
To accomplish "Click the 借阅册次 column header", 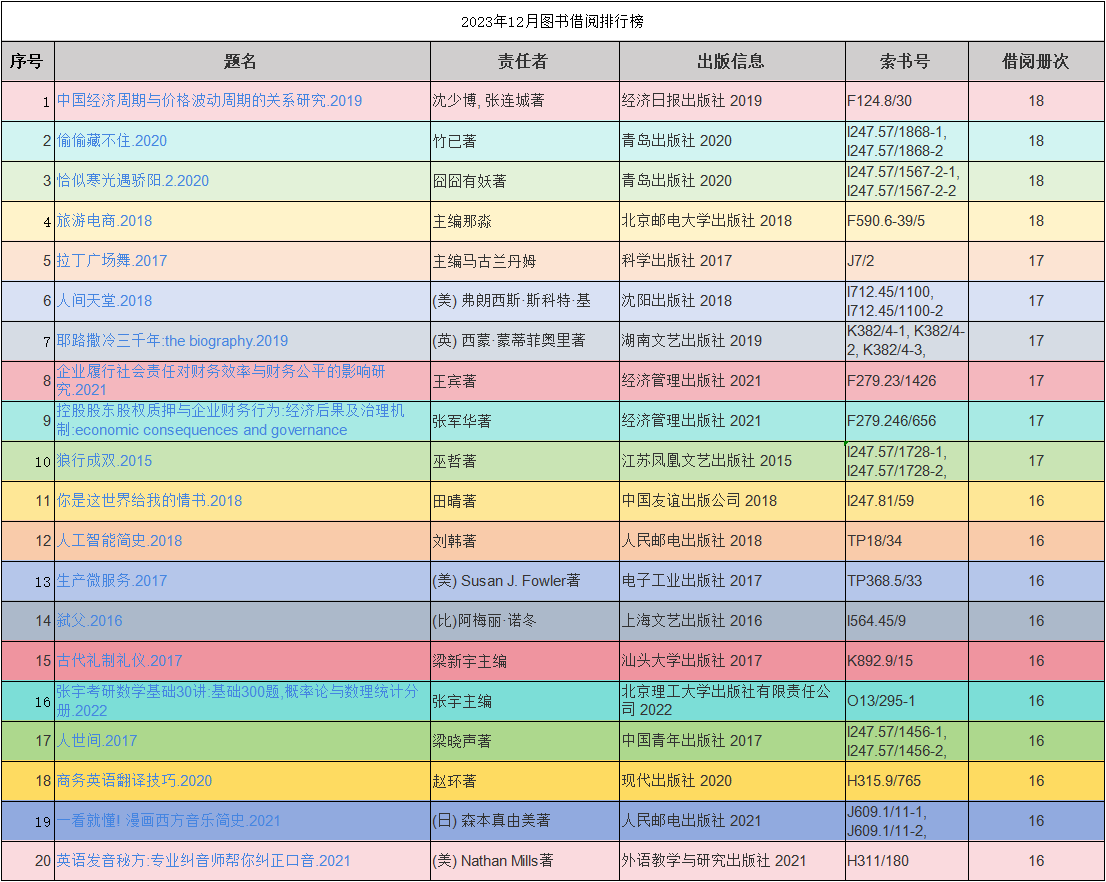I will click(x=1035, y=61).
